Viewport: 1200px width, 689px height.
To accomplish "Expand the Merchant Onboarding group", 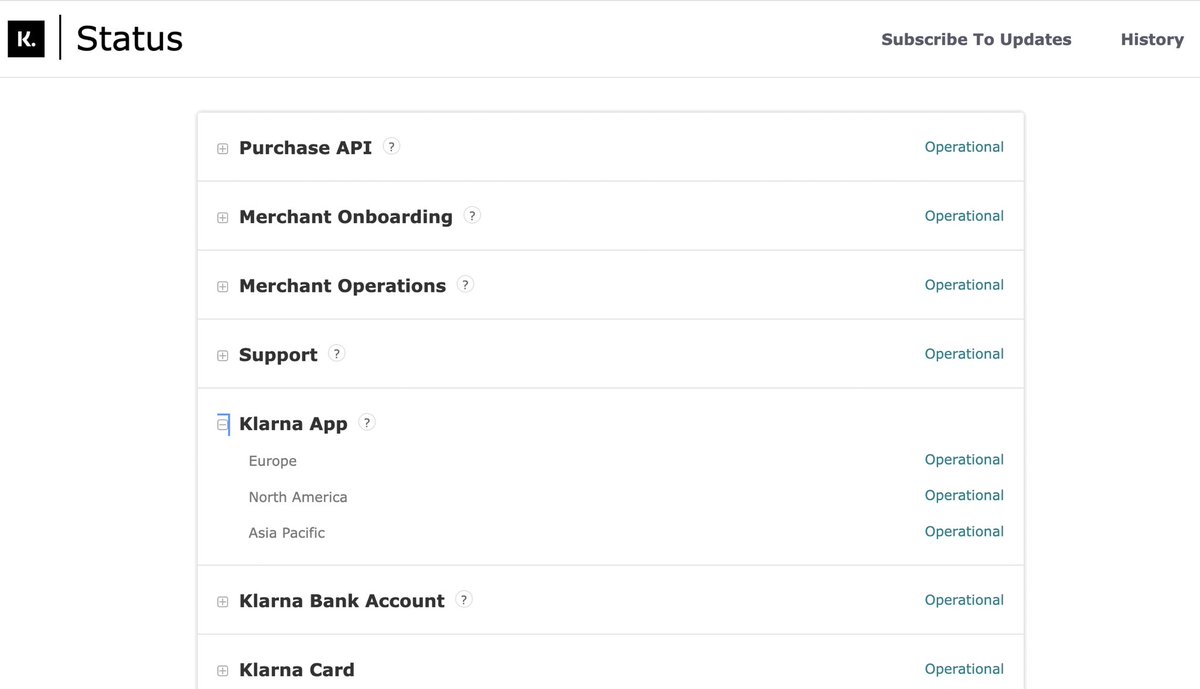I will tap(223, 218).
